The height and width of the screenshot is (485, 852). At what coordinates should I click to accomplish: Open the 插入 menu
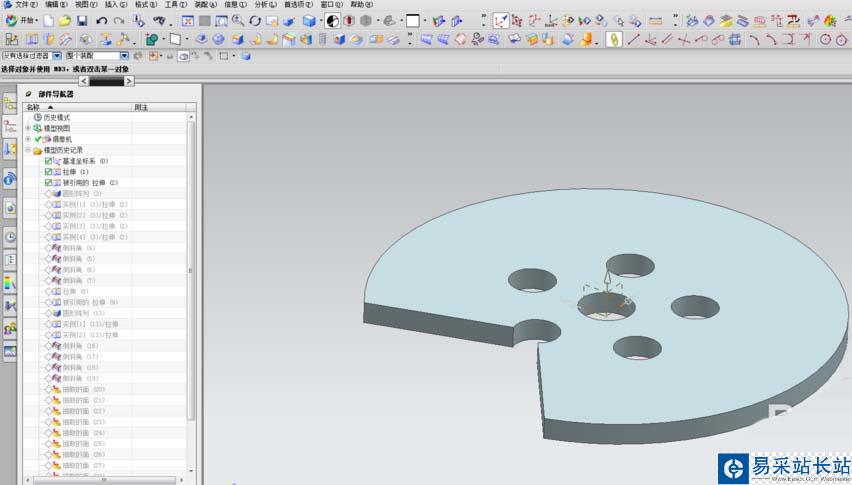click(x=116, y=4)
